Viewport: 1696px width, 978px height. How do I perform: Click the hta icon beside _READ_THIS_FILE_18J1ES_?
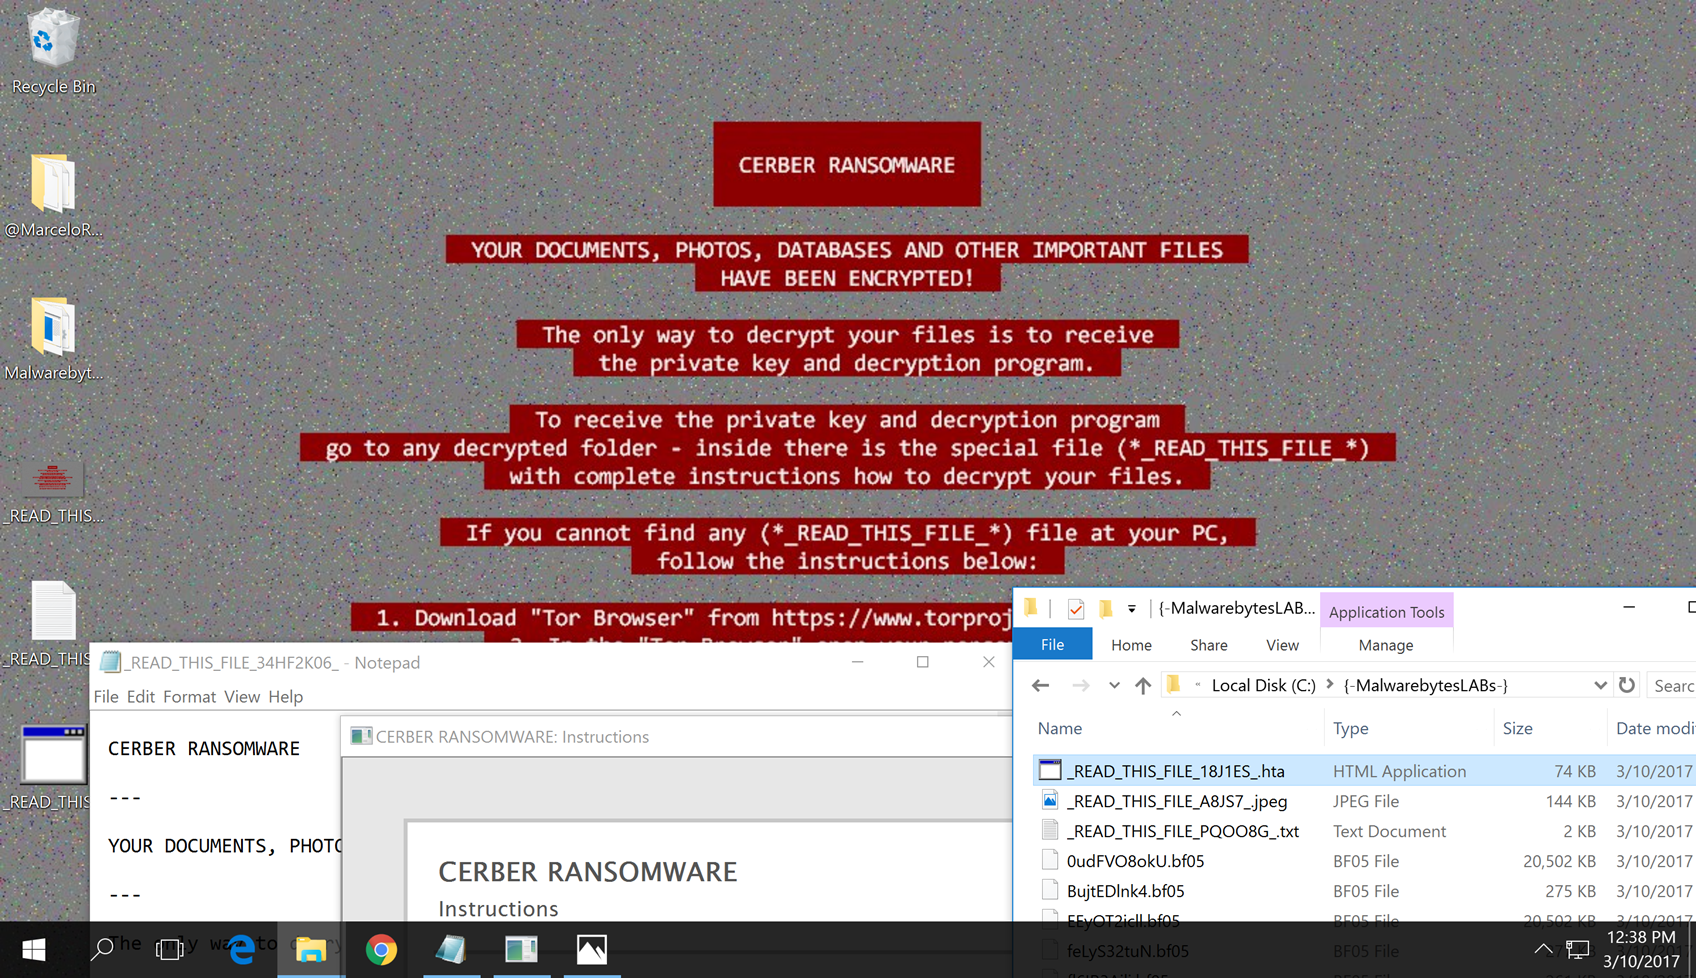tap(1050, 770)
